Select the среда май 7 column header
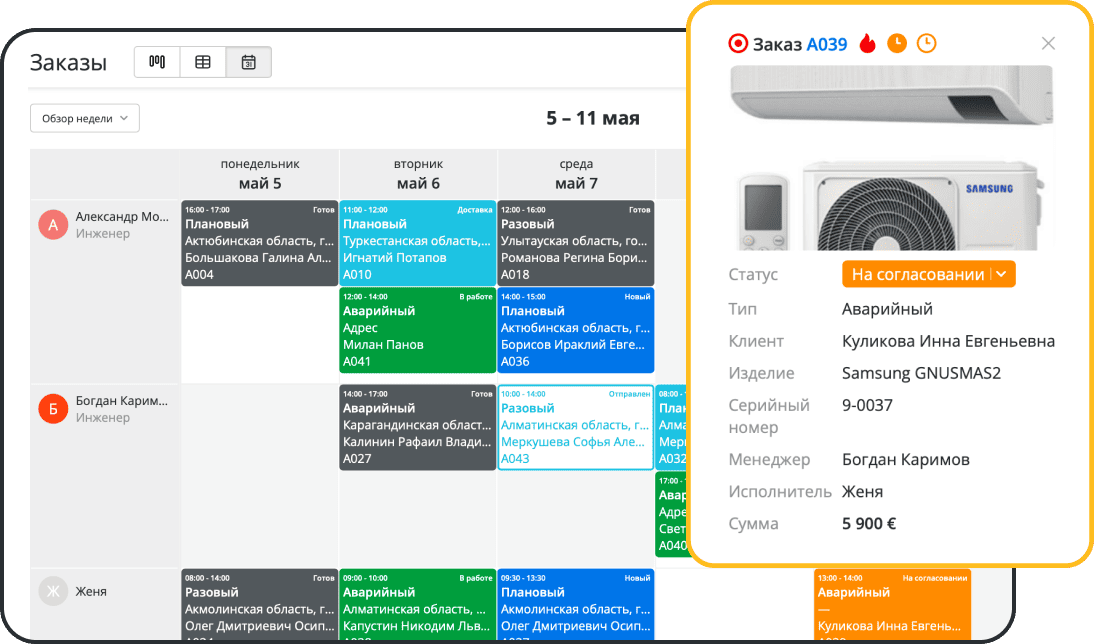Viewport: 1094px width, 644px height. pos(576,174)
